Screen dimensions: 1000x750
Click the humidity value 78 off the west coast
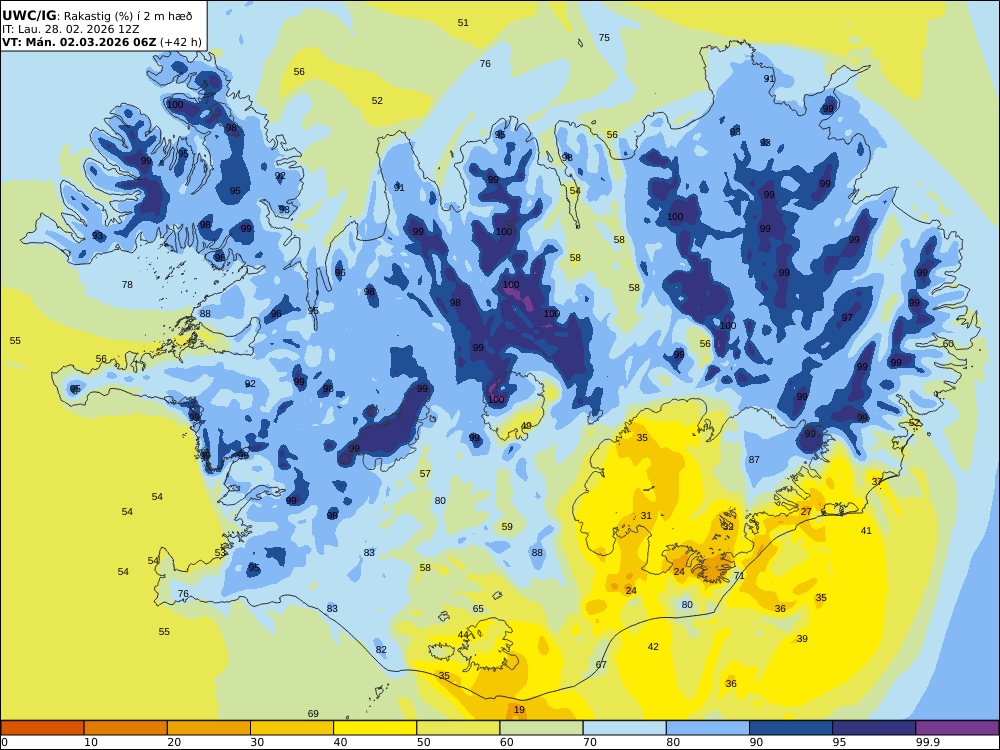[x=128, y=284]
